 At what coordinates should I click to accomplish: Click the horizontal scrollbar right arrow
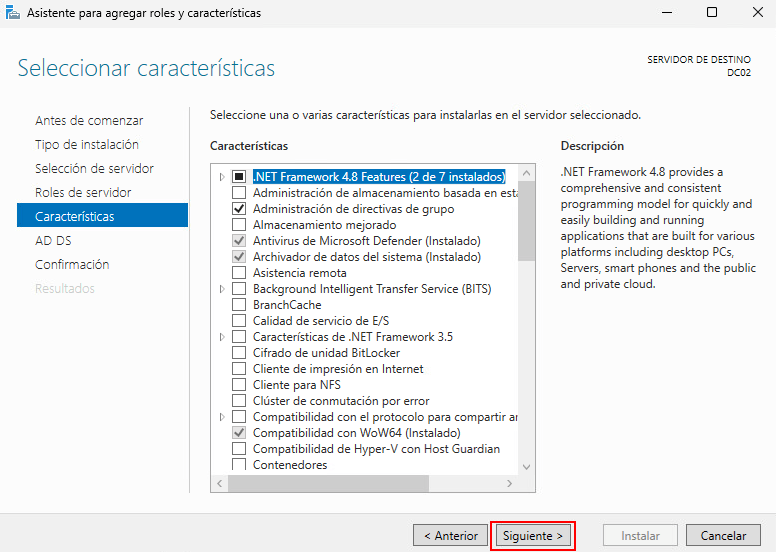510,484
